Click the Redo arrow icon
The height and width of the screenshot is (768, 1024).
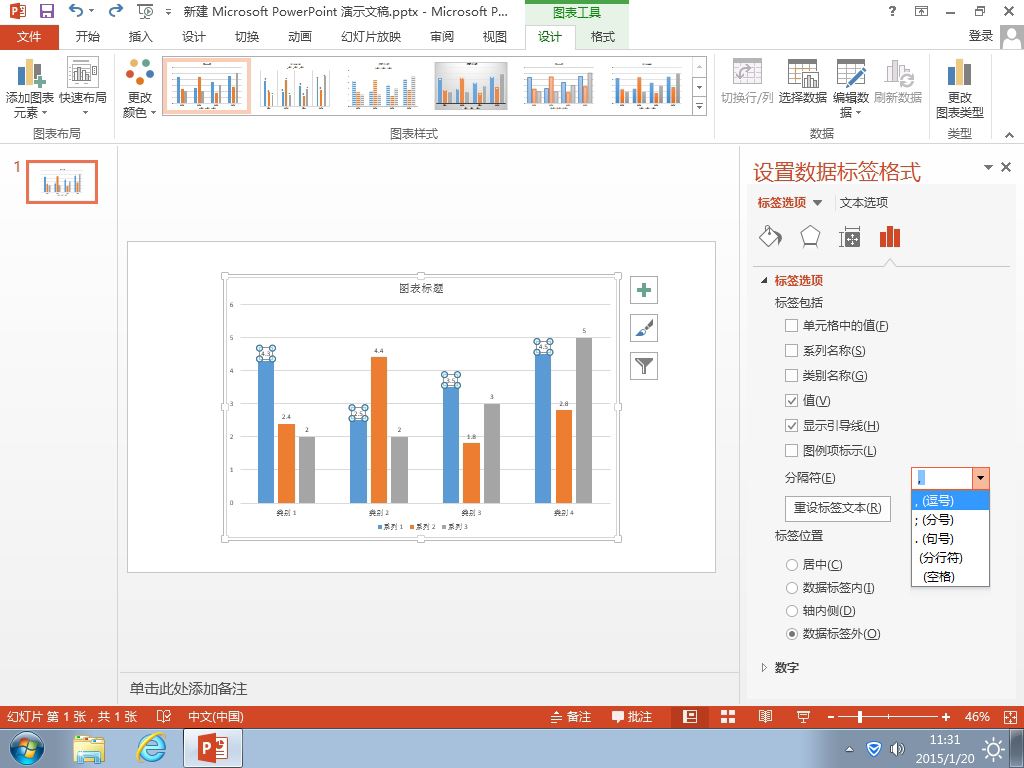click(116, 11)
